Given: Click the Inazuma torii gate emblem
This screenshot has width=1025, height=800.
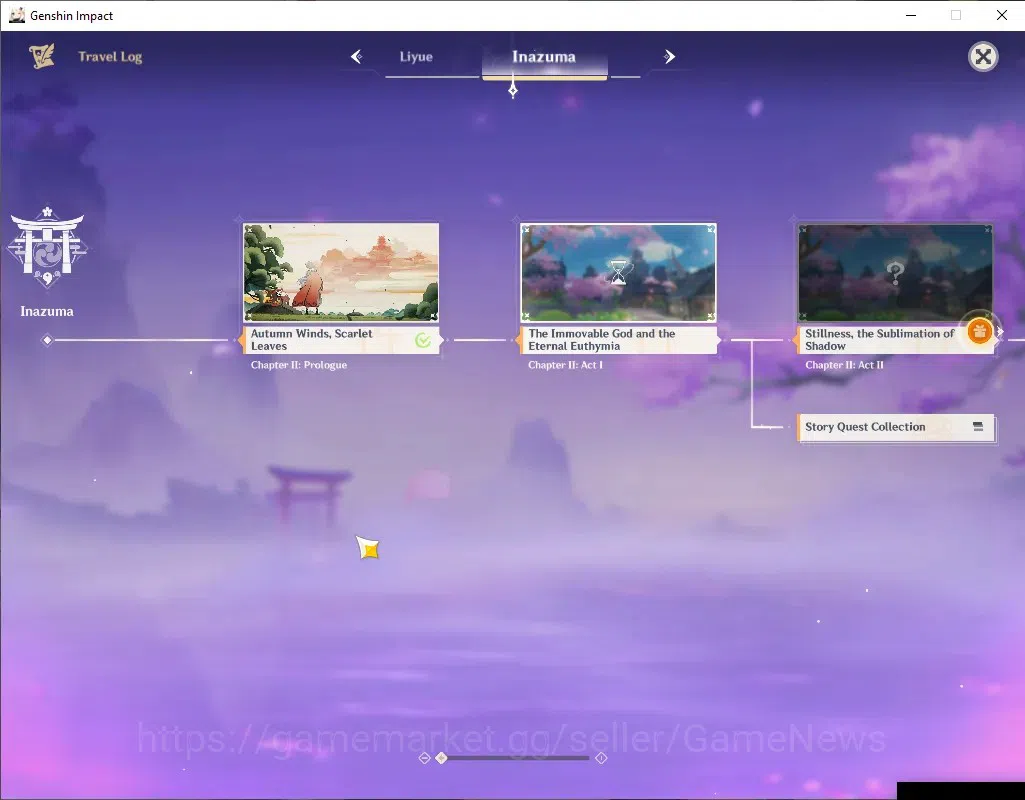Looking at the screenshot, I should tap(47, 248).
